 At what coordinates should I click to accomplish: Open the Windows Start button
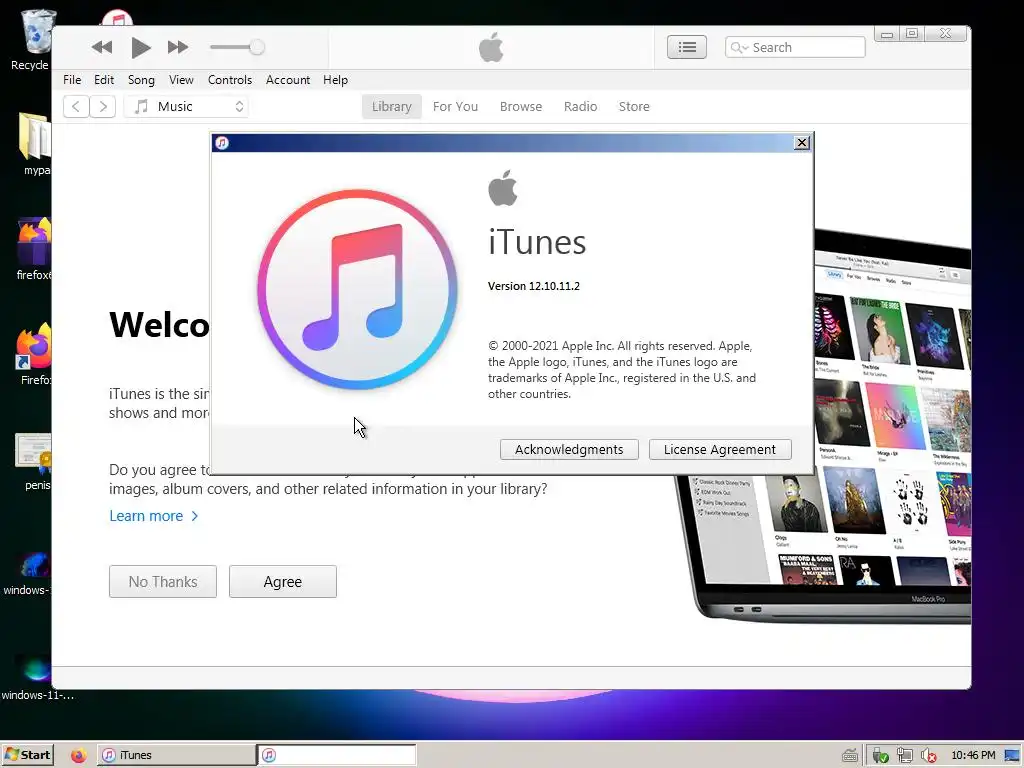click(x=27, y=755)
